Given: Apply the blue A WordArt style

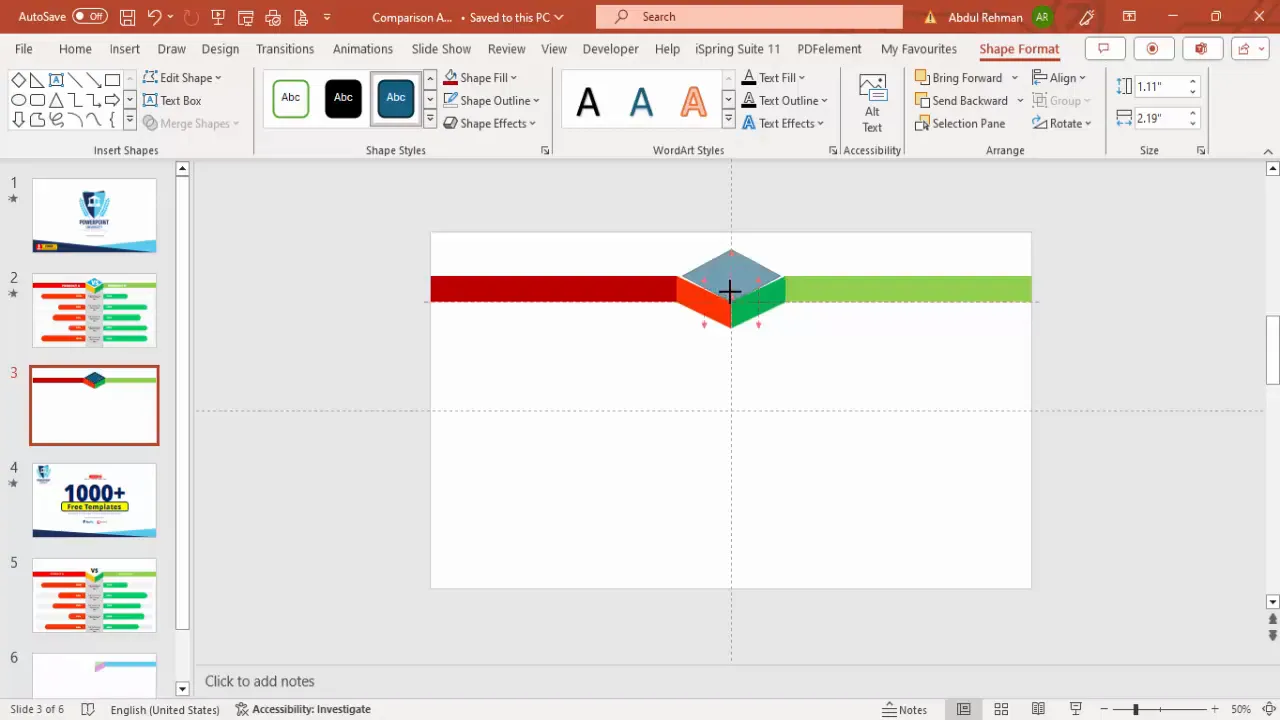Looking at the screenshot, I should point(641,101).
